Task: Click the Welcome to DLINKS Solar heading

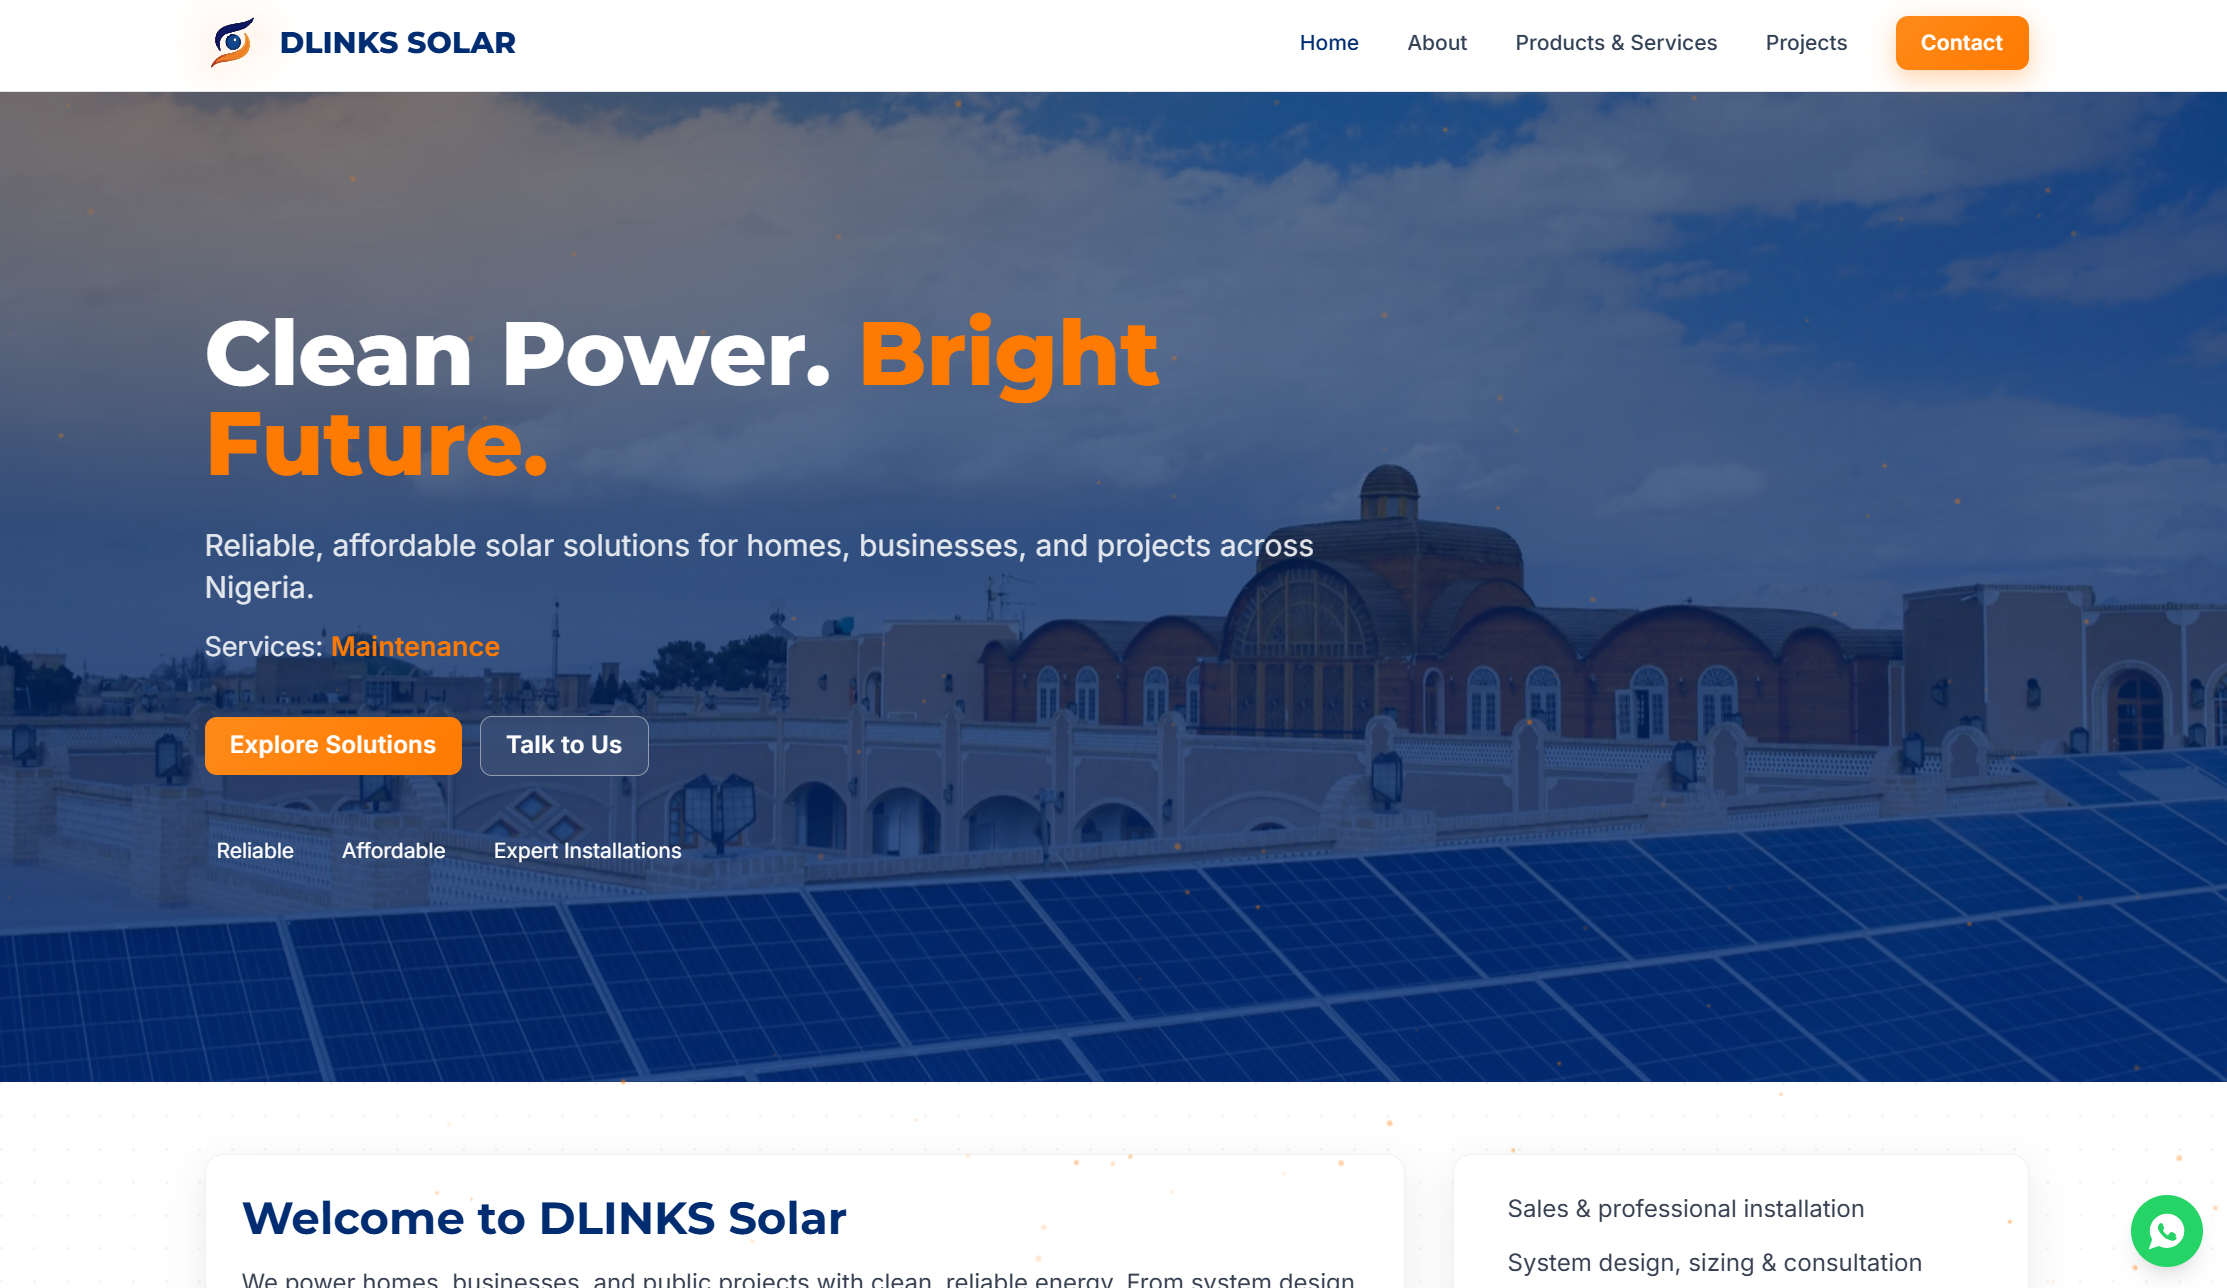Action: coord(543,1218)
